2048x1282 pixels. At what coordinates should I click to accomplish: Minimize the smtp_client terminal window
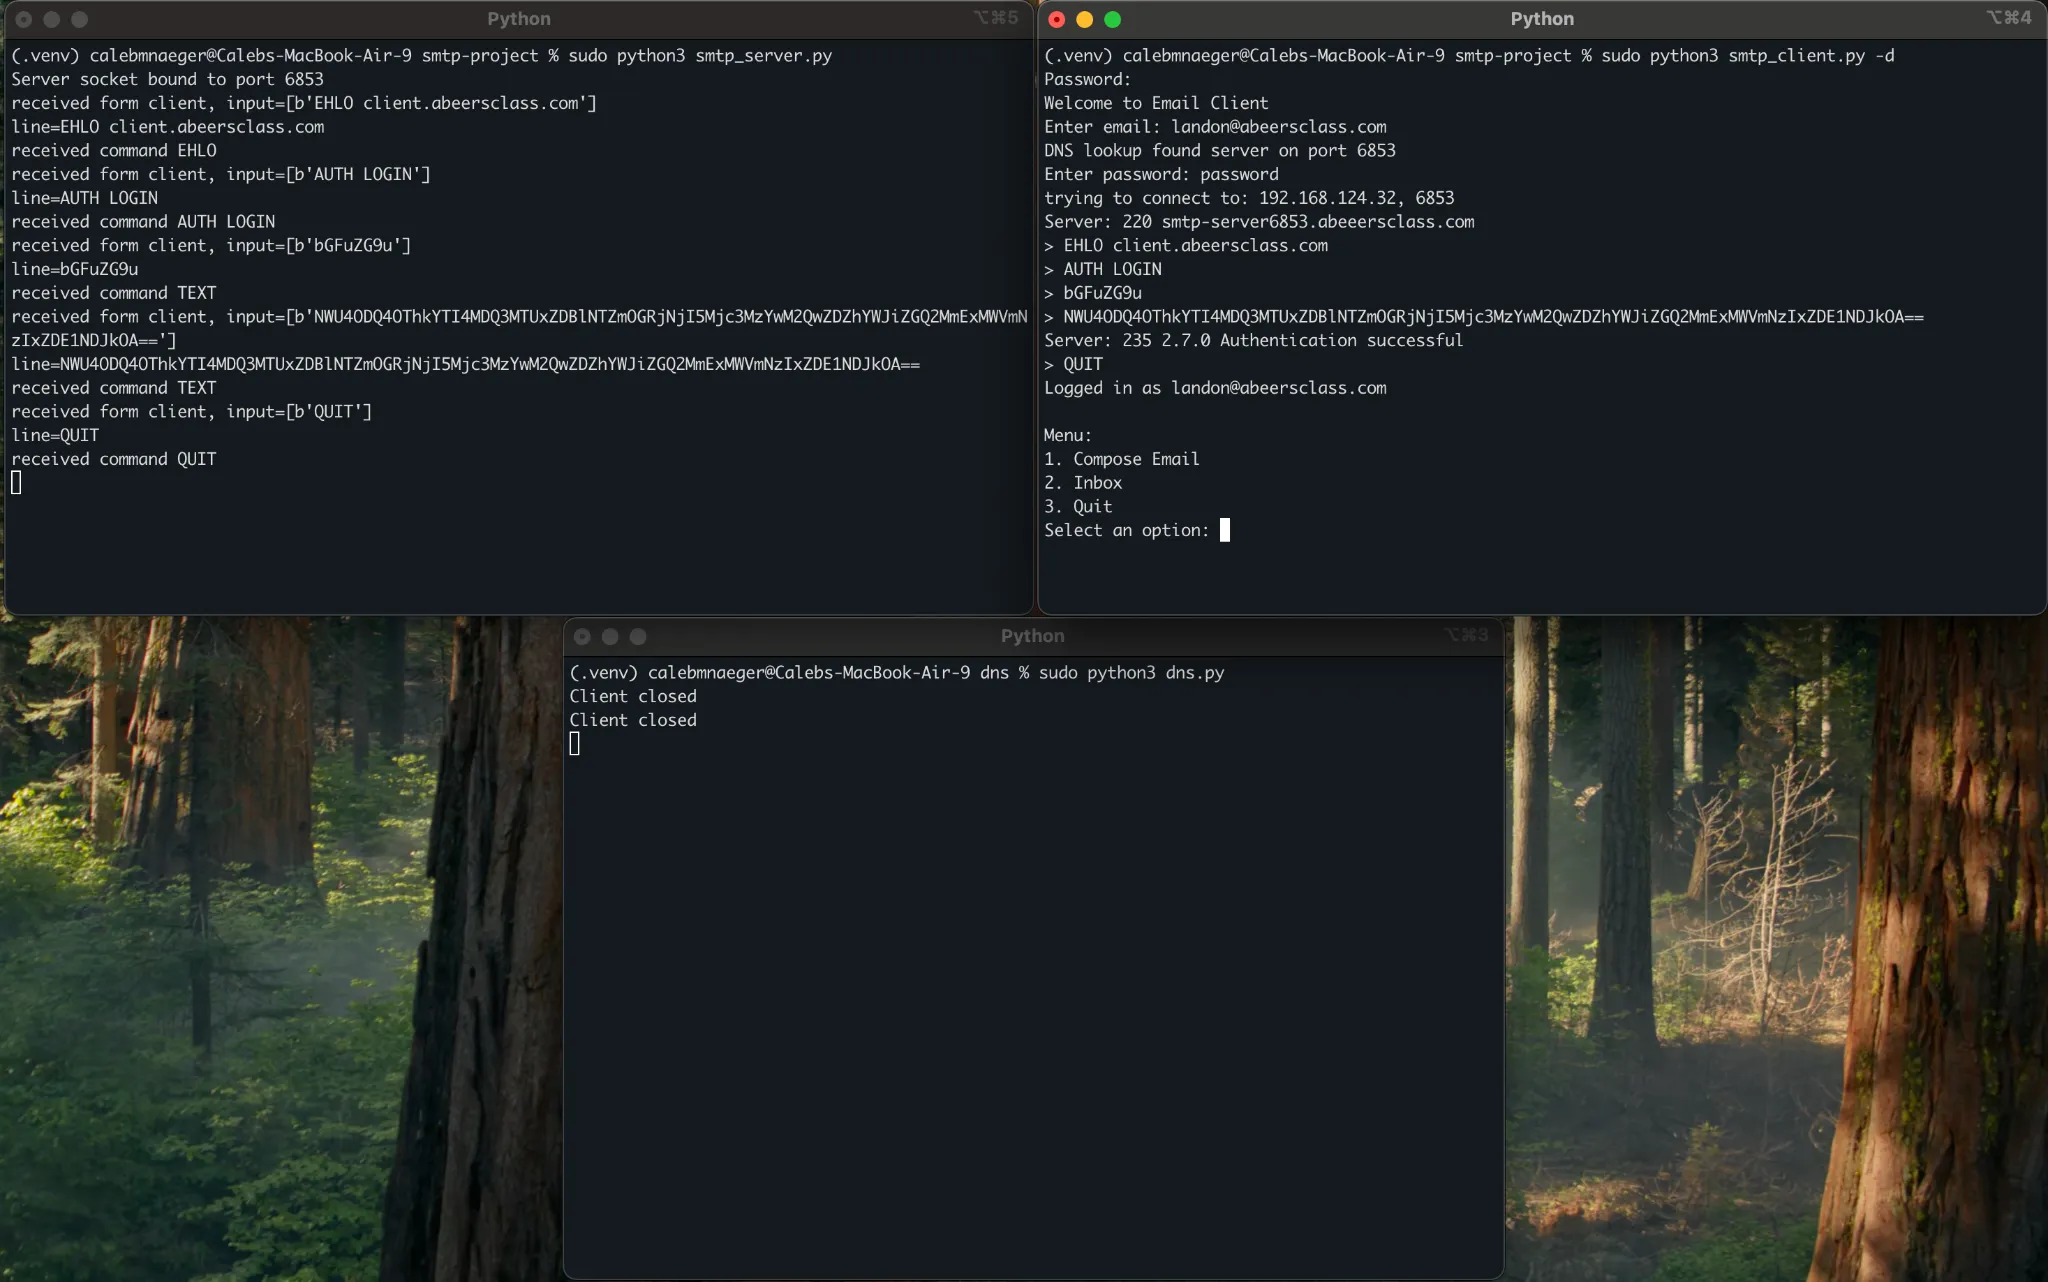pyautogui.click(x=1084, y=19)
